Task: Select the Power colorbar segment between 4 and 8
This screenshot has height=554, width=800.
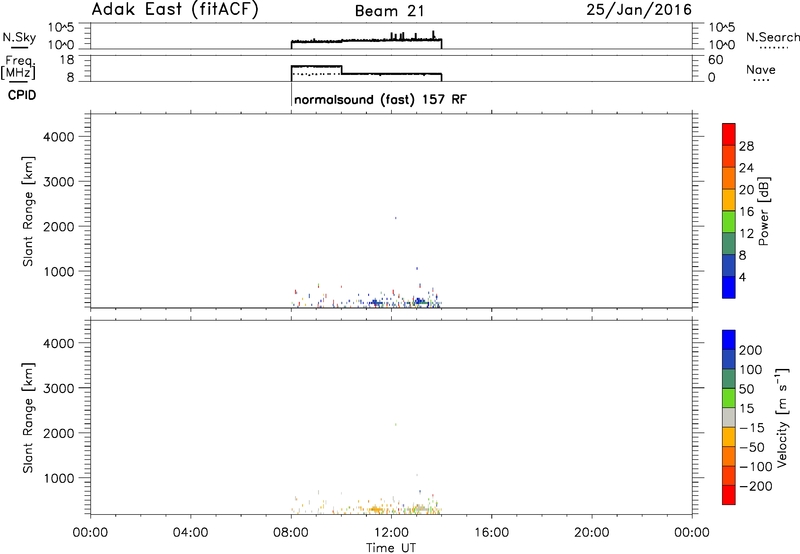Action: [x=729, y=266]
